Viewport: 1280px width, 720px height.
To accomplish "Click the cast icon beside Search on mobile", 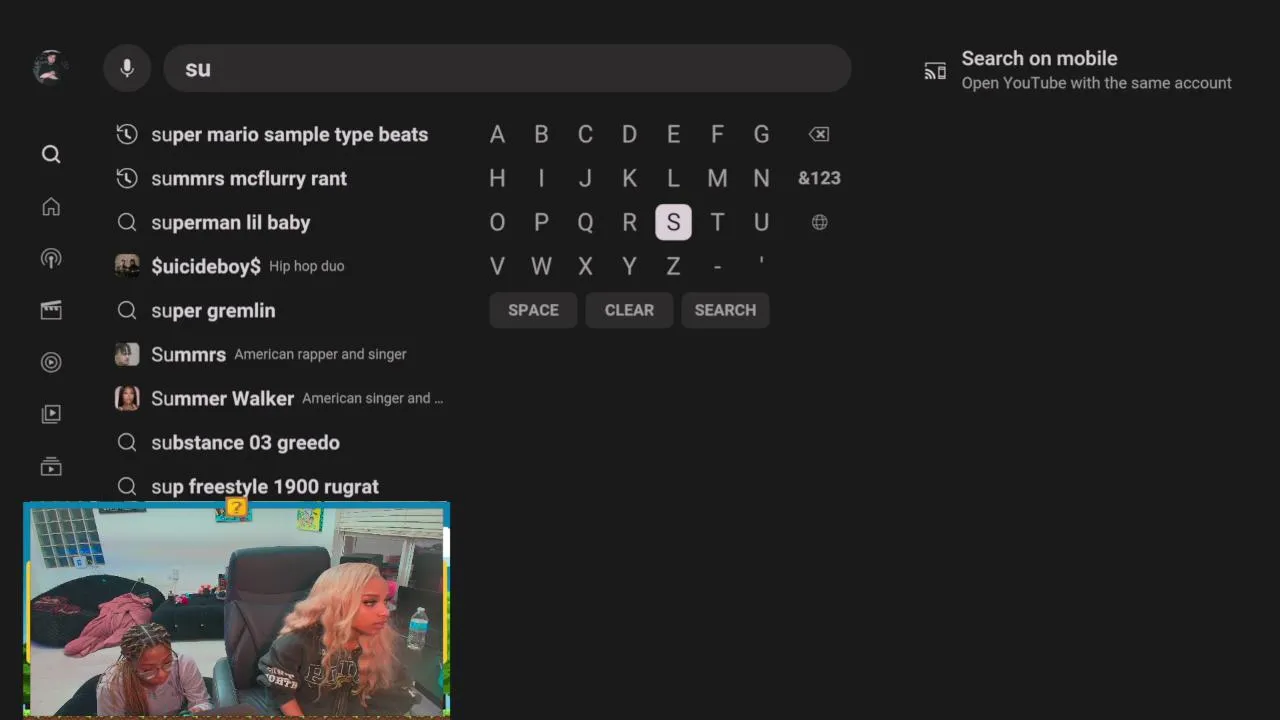I will coord(935,70).
